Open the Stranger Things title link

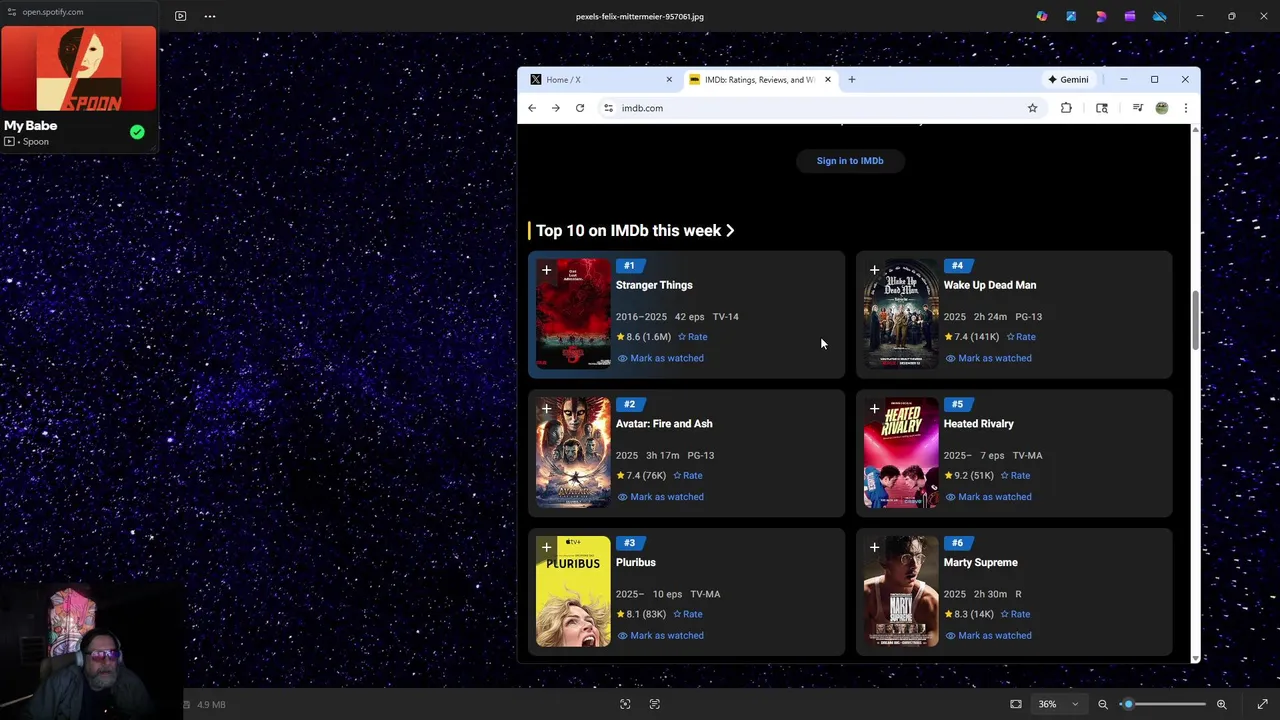[654, 285]
